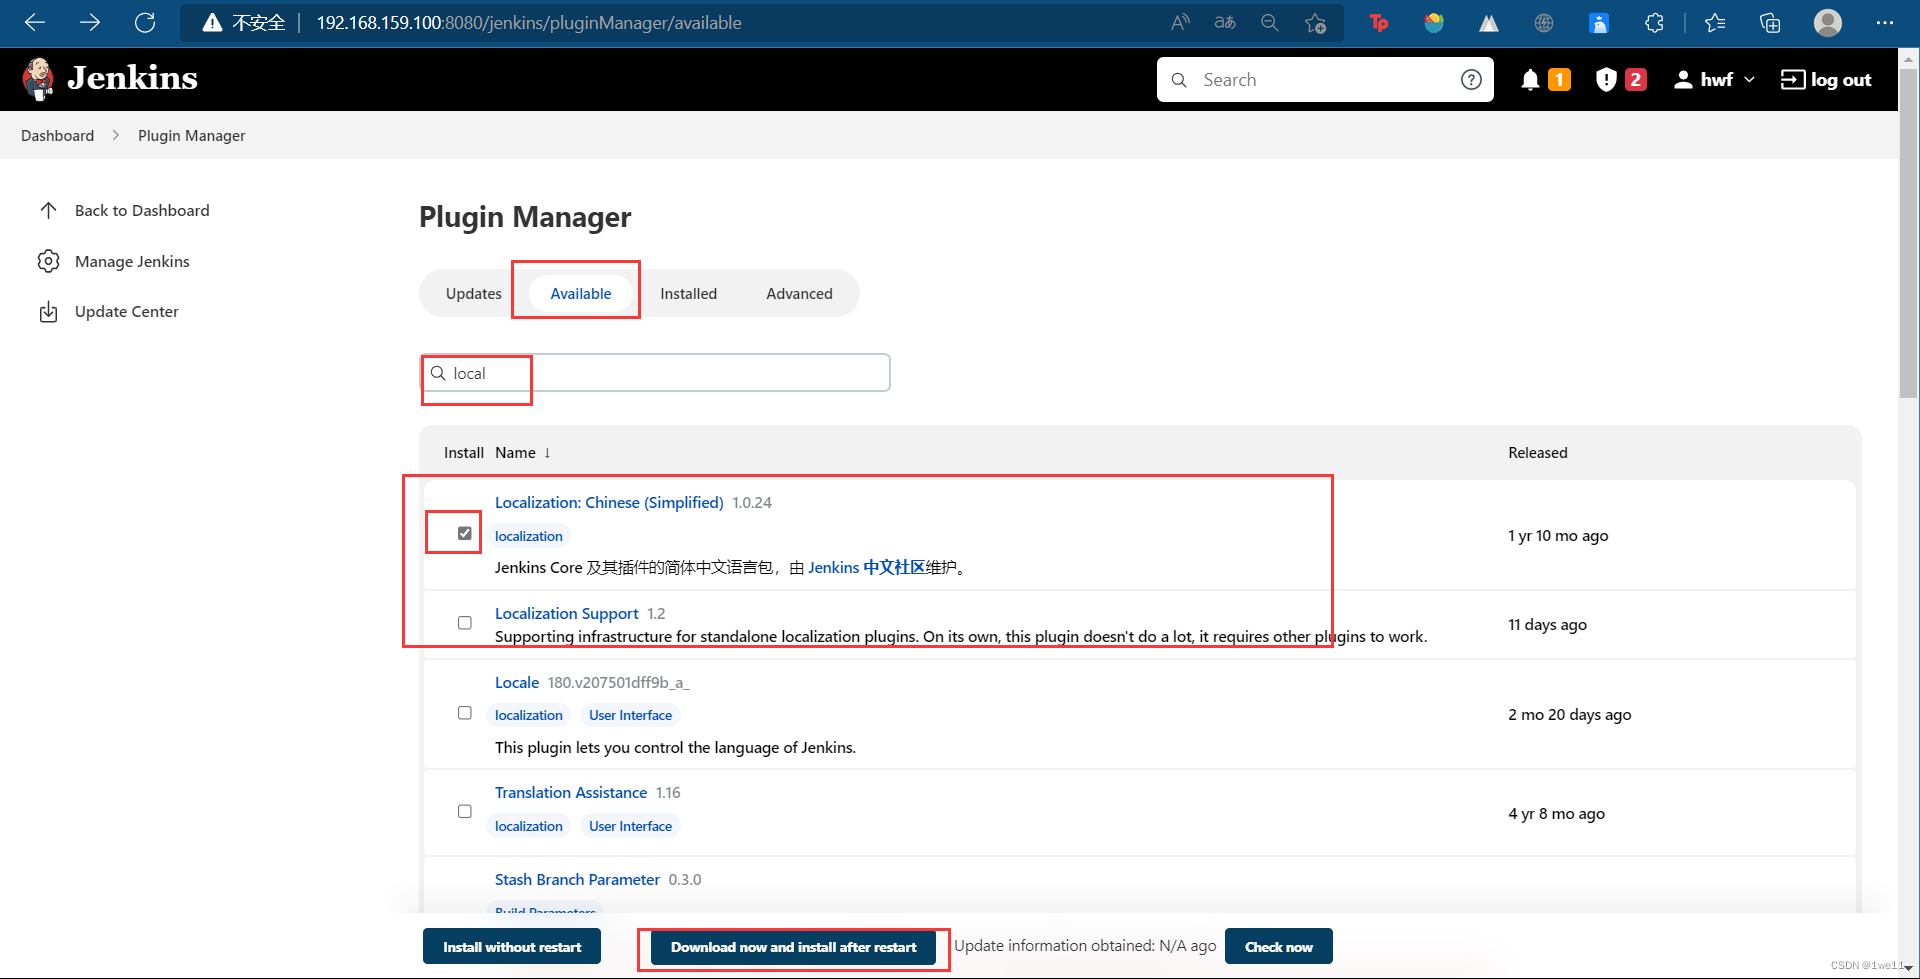Click the Manage Jenkins gear icon

(48, 261)
